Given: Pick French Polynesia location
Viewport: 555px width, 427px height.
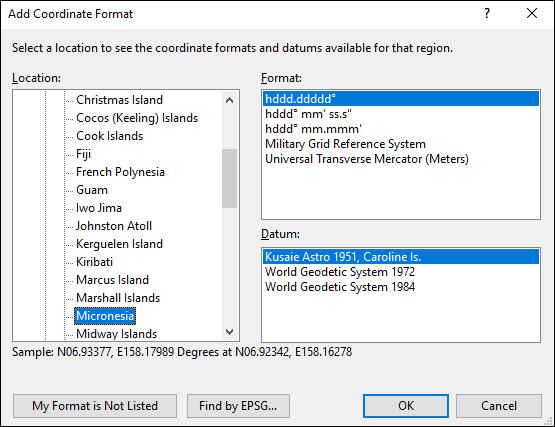Looking at the screenshot, I should (120, 172).
